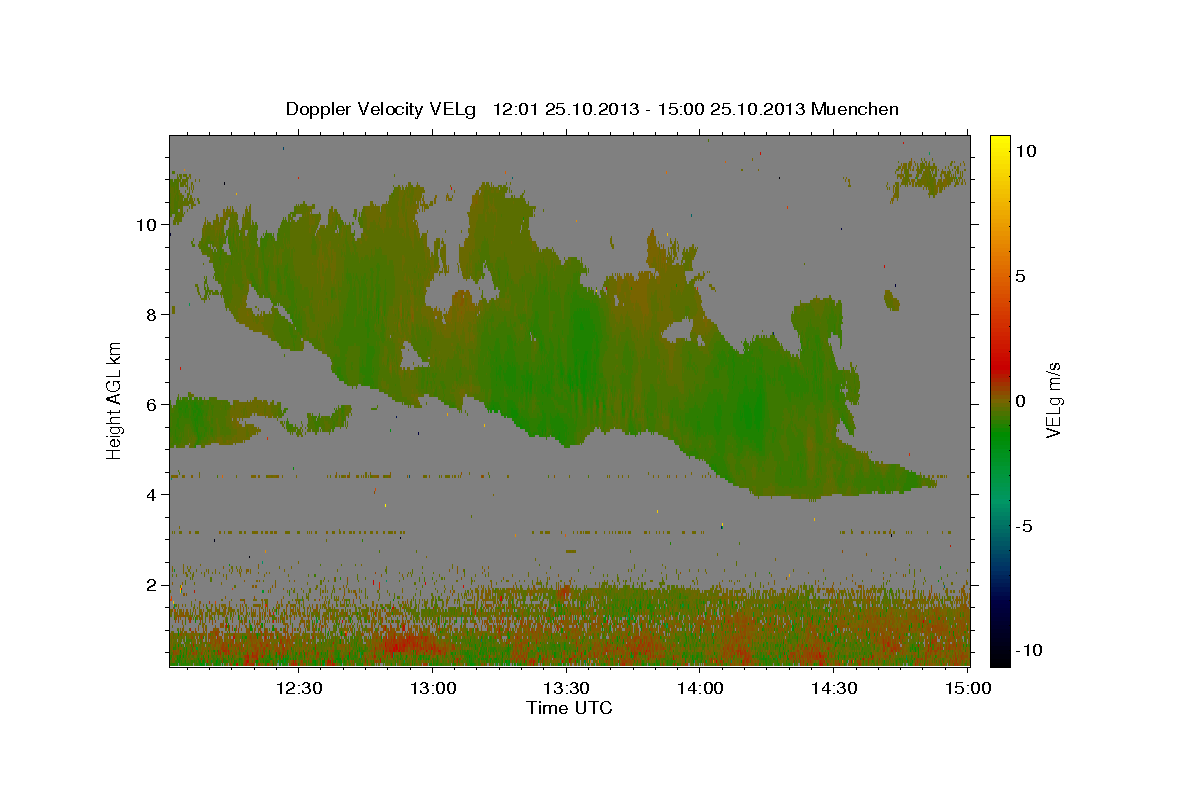Click the height tick label 8
This screenshot has width=1200, height=800.
[x=152, y=314]
